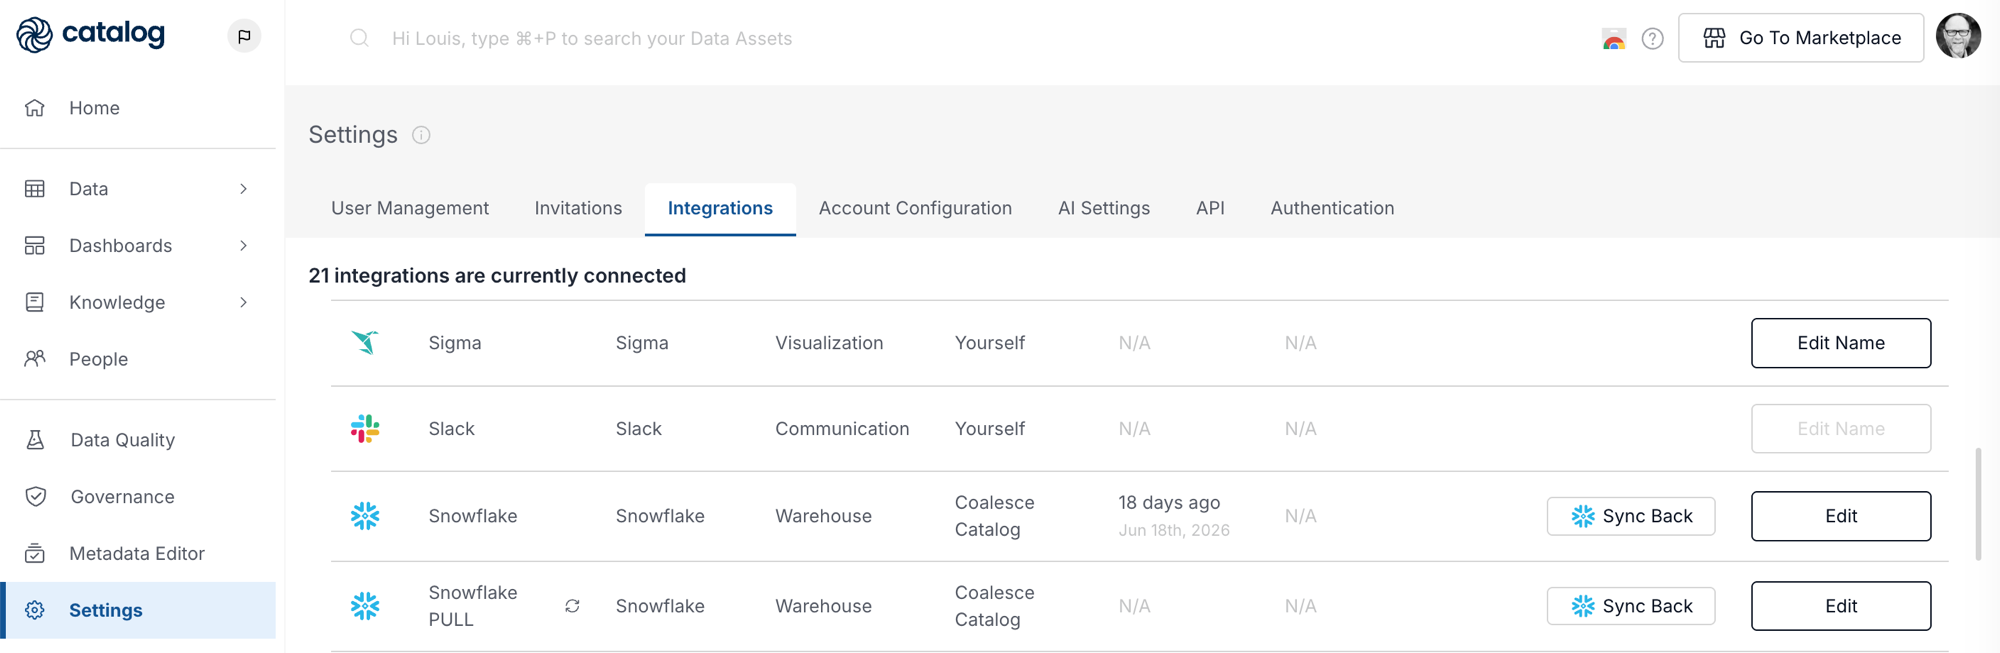The image size is (2000, 653).
Task: Click the 'Visualization' type cell in the Sigma row
Action: pos(829,343)
